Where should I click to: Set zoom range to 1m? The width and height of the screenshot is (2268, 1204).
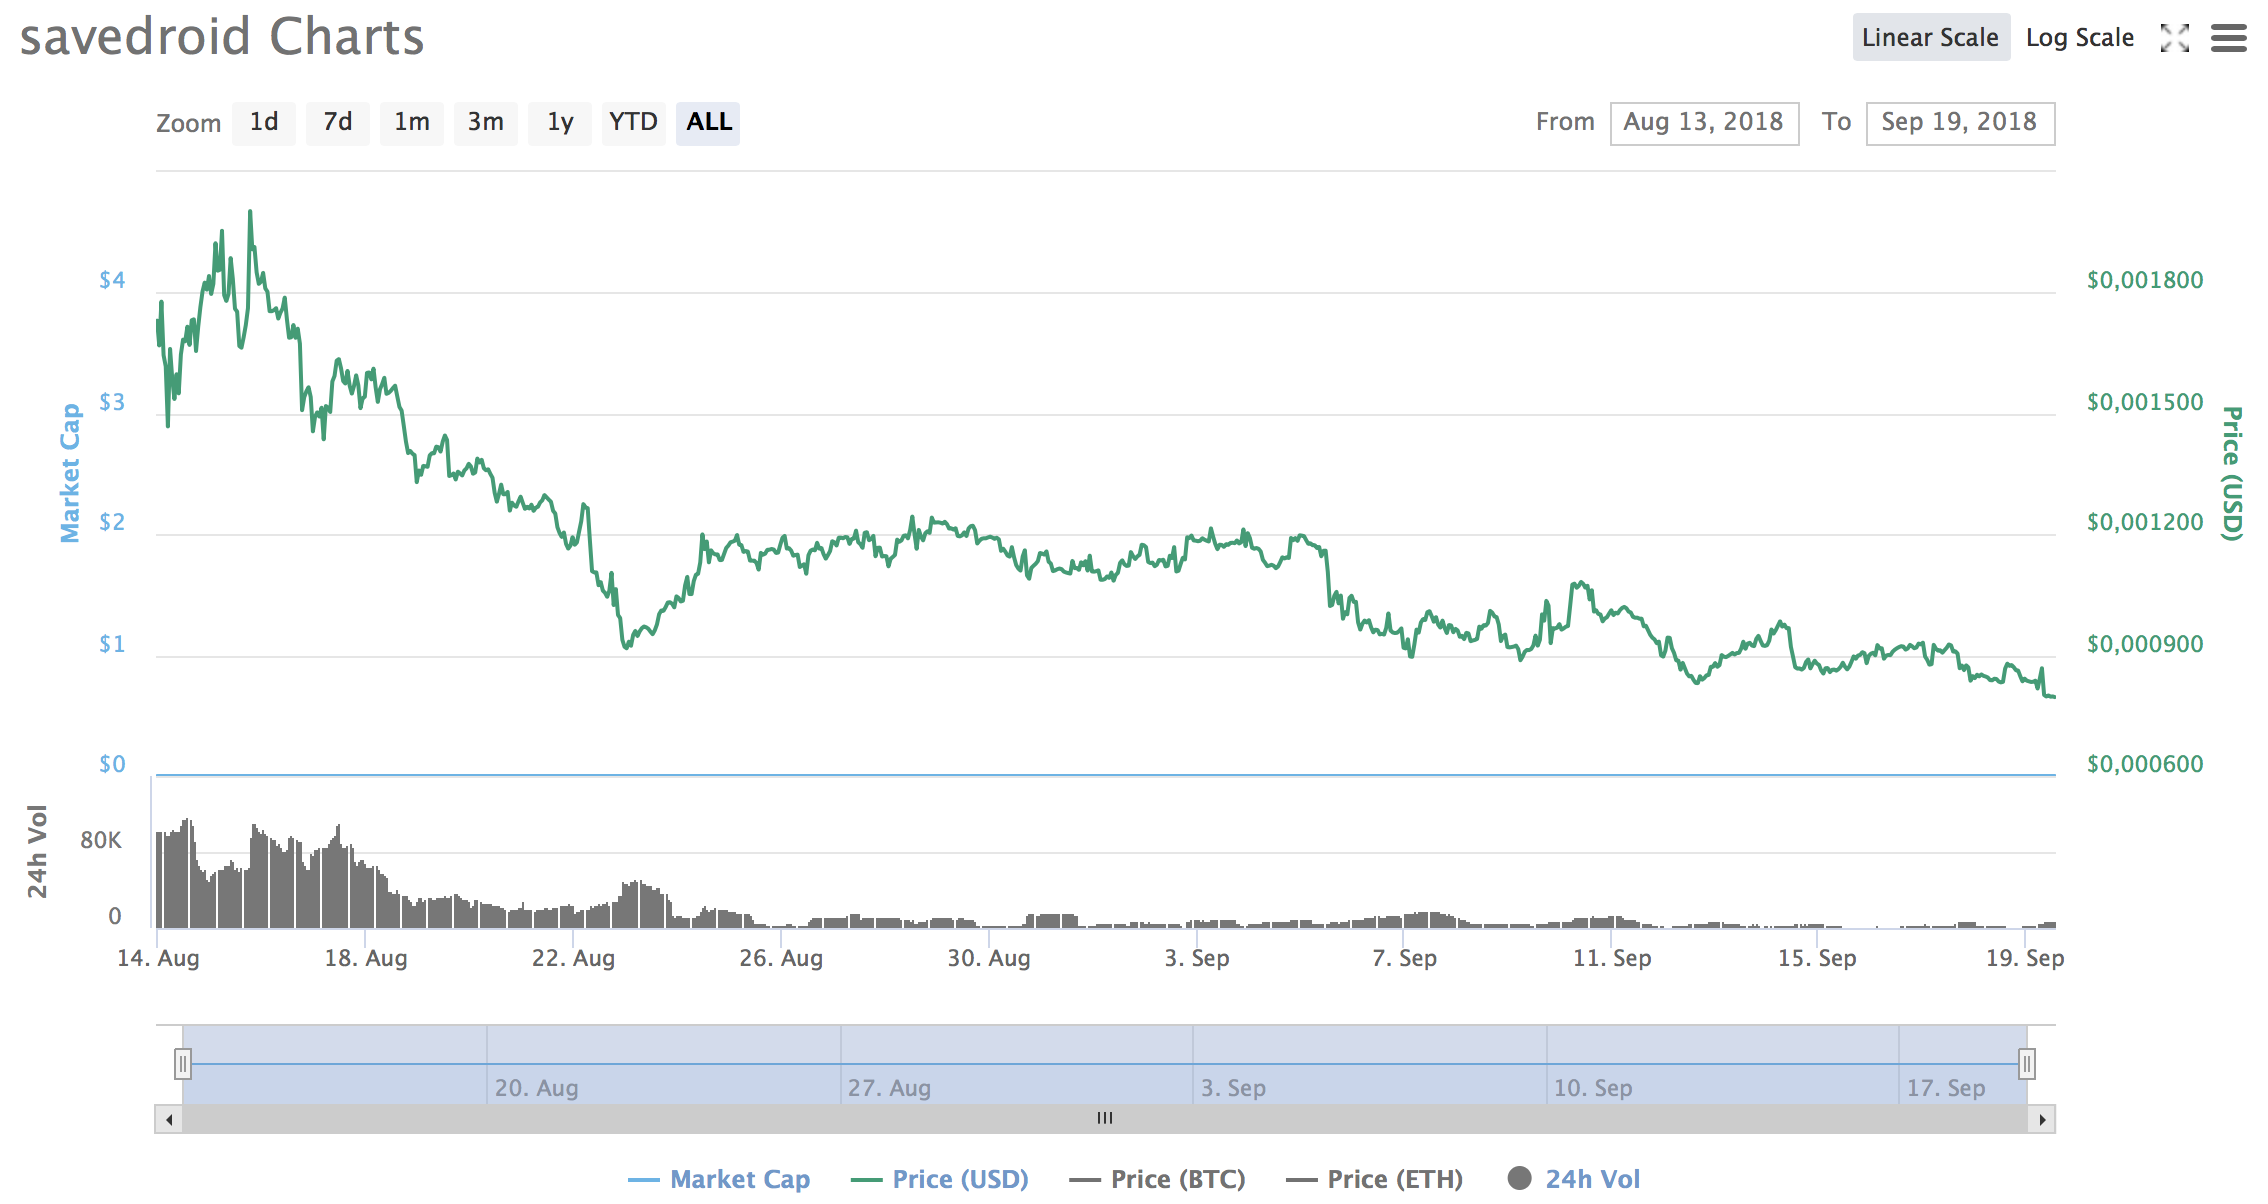pyautogui.click(x=412, y=123)
